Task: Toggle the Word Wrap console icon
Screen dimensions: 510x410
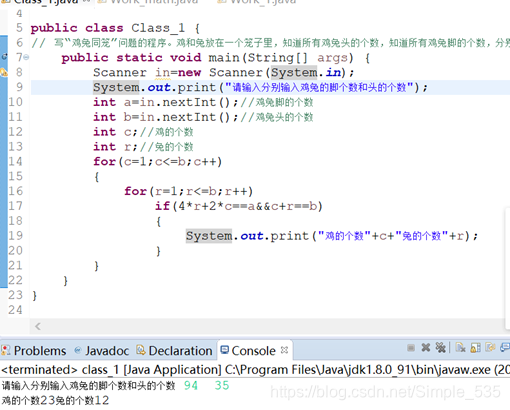Action: [490, 348]
